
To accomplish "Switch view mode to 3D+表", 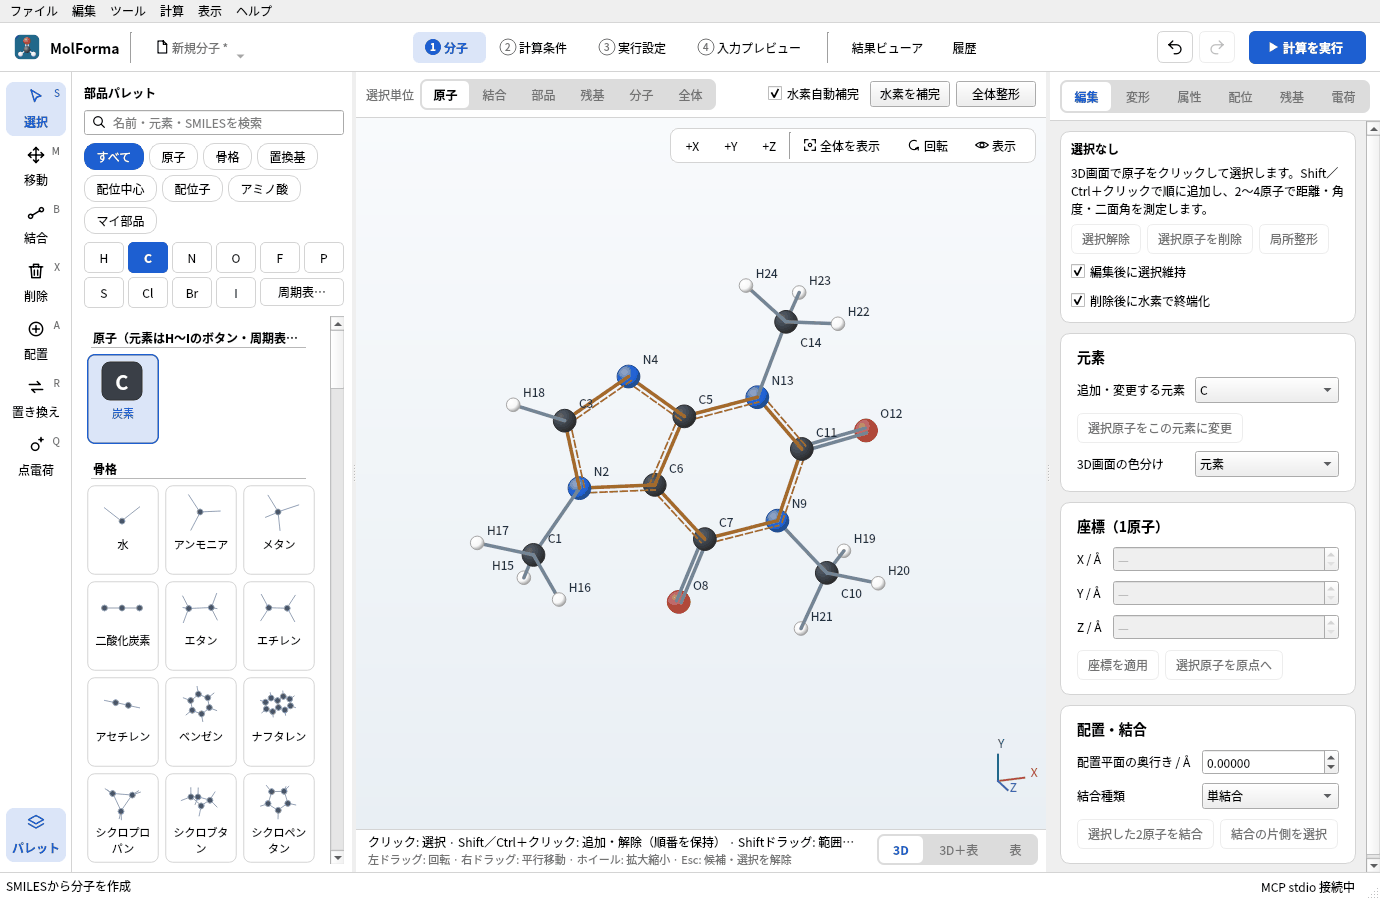I will pos(958,850).
